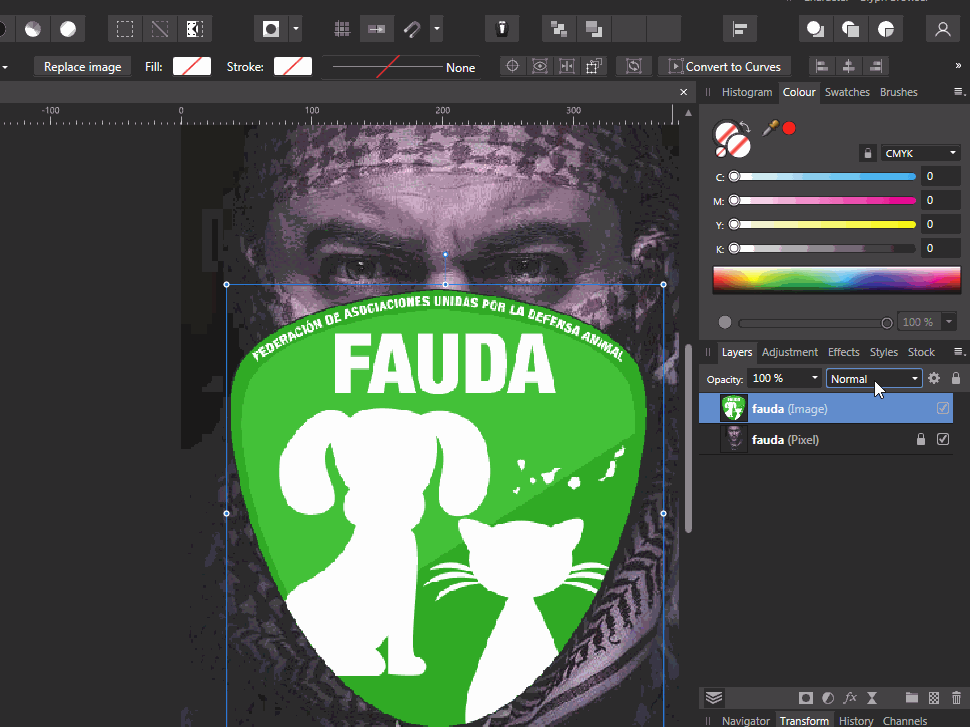Screen dimensions: 970x727
Task: Click the Deselect icon in top toolbar
Action: tap(160, 29)
